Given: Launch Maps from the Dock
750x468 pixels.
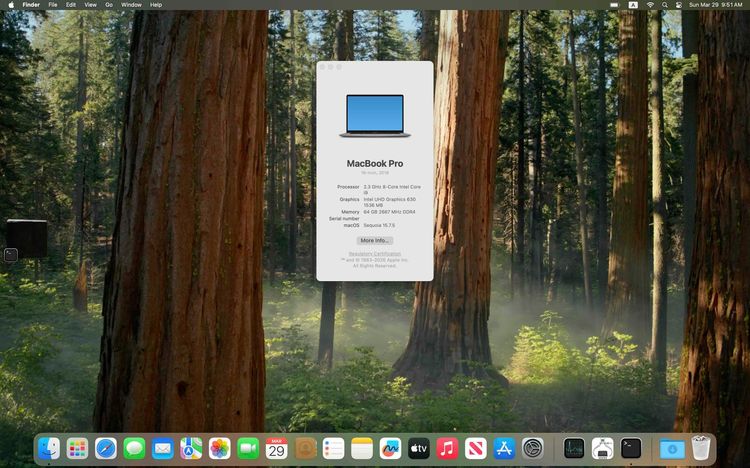Looking at the screenshot, I should (x=191, y=449).
